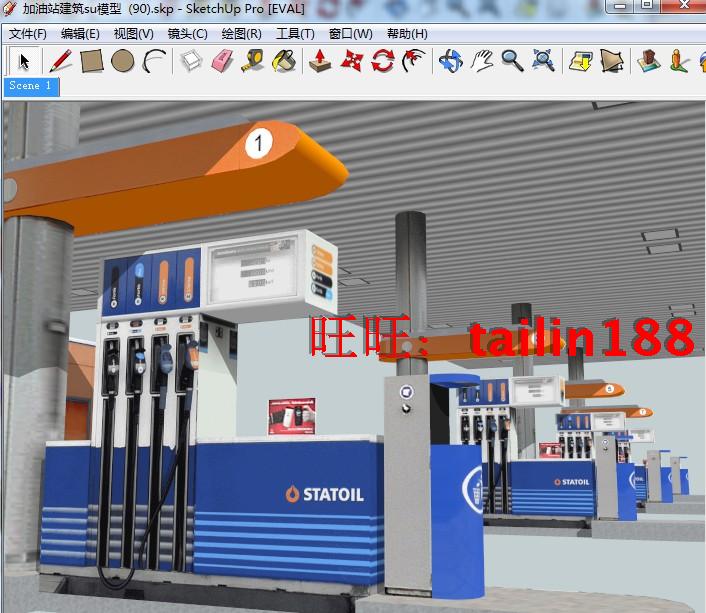The height and width of the screenshot is (613, 706).
Task: Open the 镜头(C) menu
Action: tap(188, 34)
